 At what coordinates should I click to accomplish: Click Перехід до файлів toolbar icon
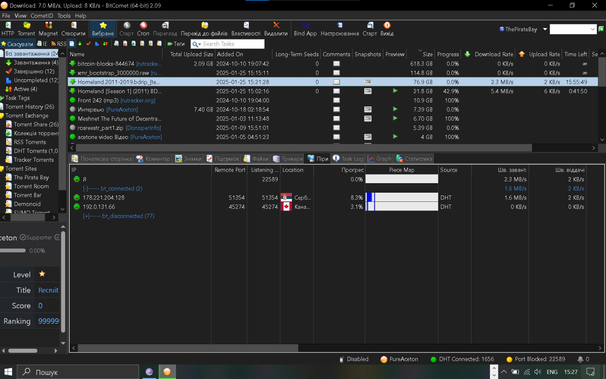204,29
